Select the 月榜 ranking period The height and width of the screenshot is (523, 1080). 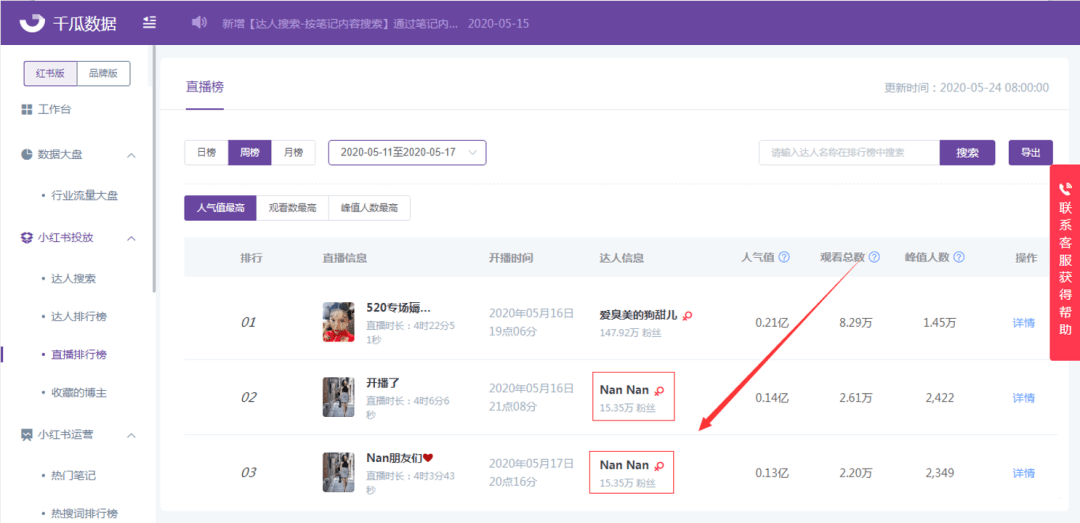pyautogui.click(x=293, y=153)
